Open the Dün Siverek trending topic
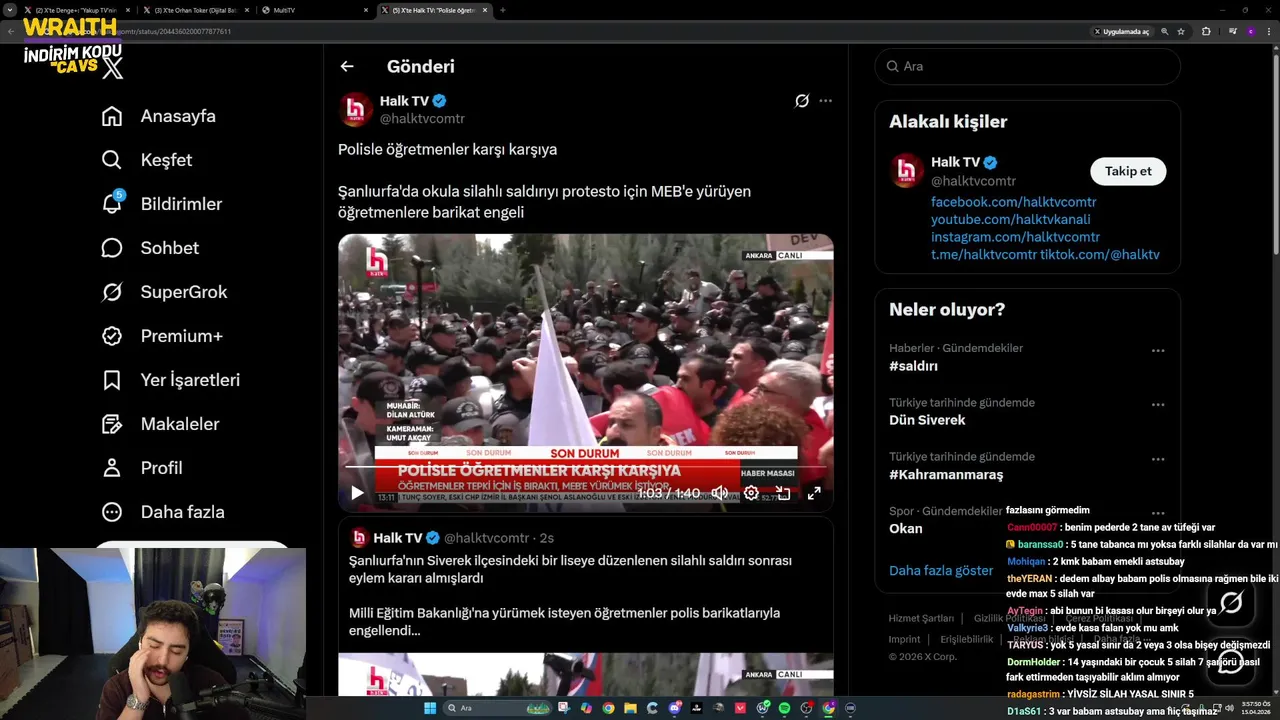 click(x=927, y=420)
